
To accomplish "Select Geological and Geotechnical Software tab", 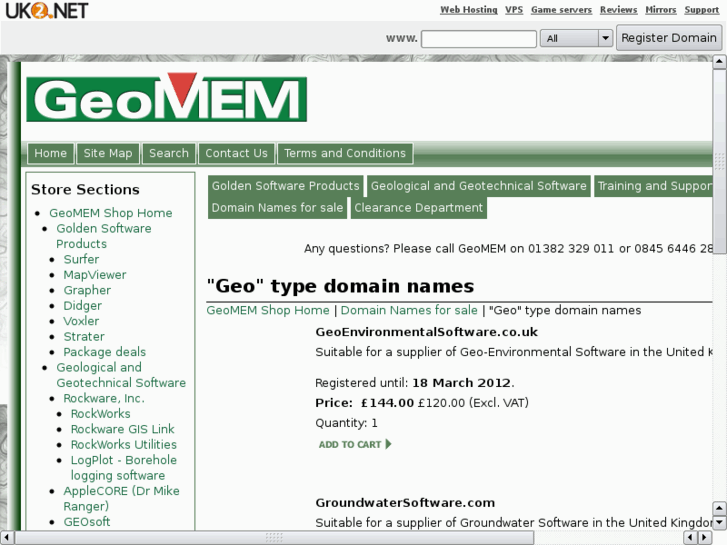I will coord(478,186).
